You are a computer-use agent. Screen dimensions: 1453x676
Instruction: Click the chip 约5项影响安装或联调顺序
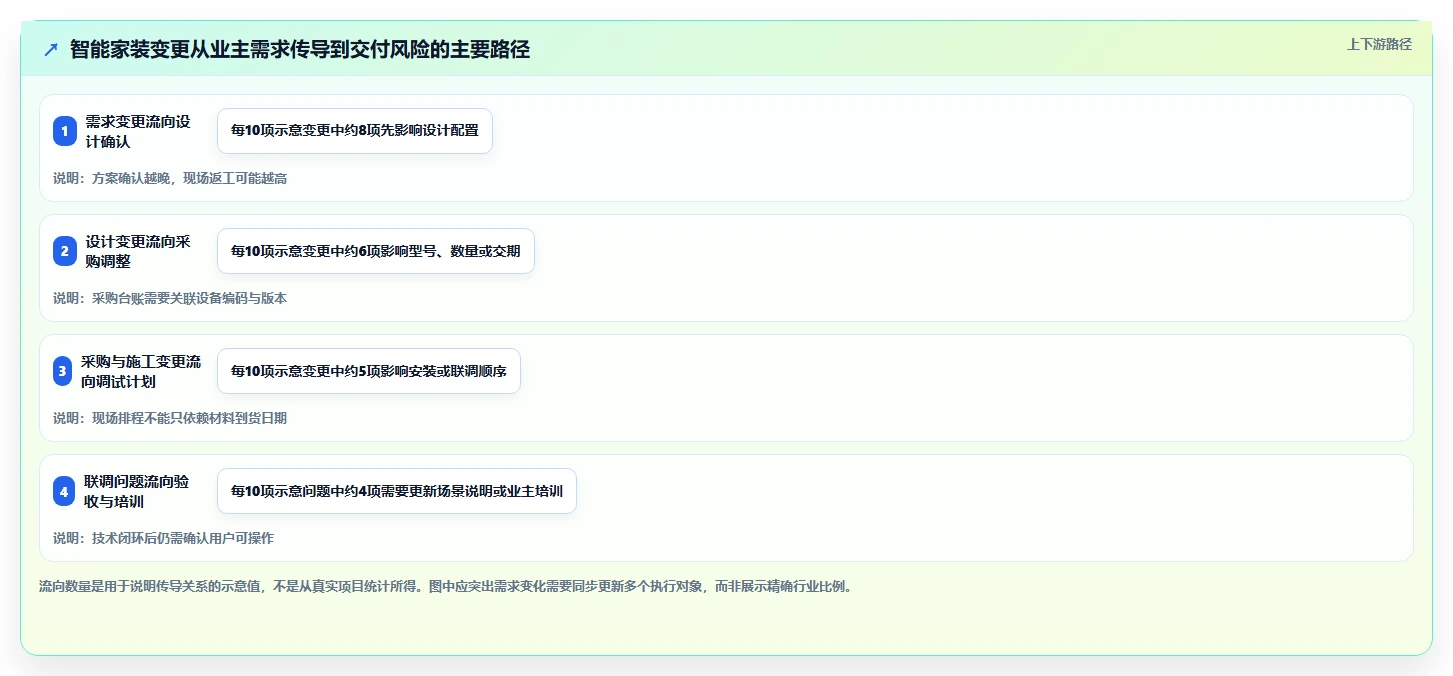(369, 371)
